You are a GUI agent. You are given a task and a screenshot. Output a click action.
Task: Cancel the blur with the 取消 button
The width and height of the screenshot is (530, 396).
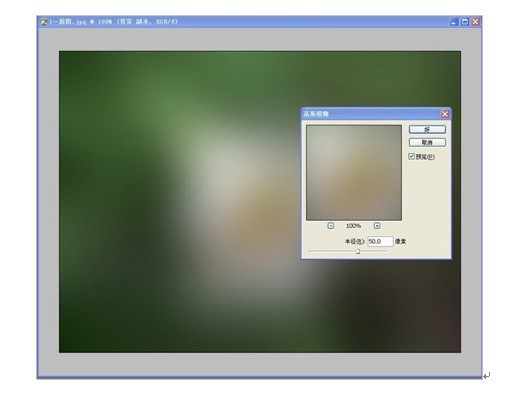coord(427,142)
